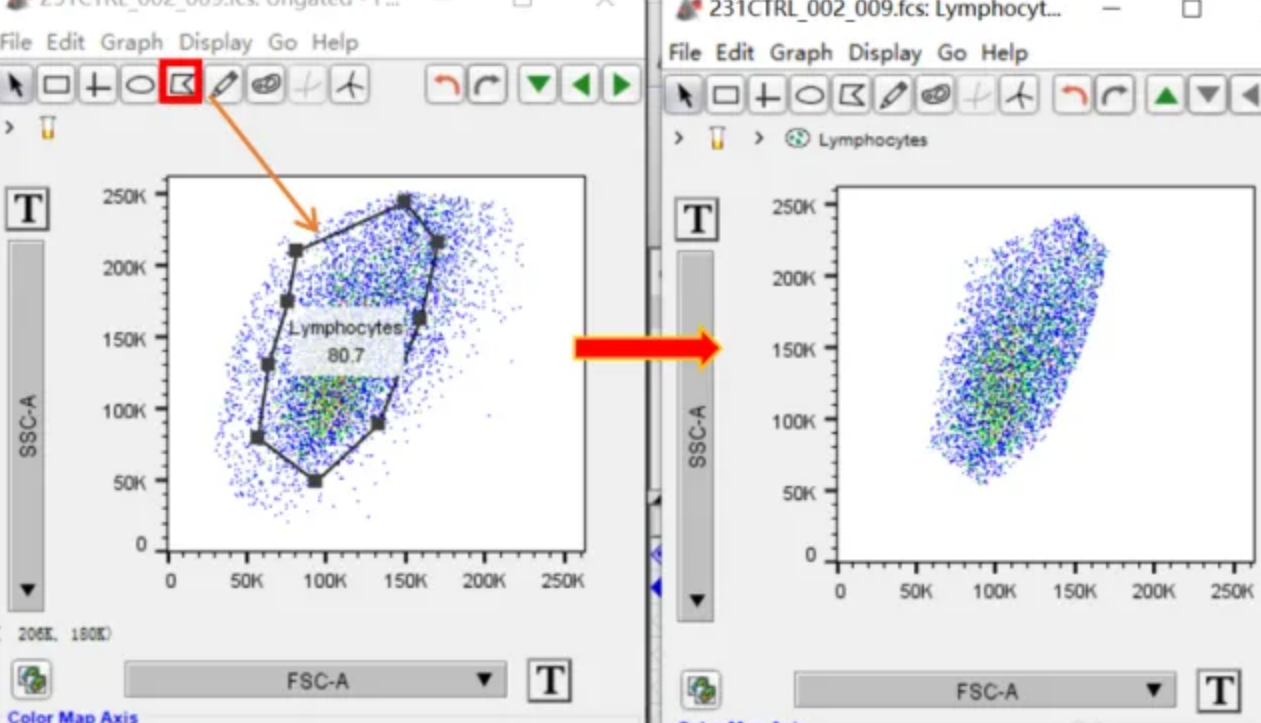
Task: Select the pencil gate tool in Lymphocytes window
Action: tap(892, 95)
